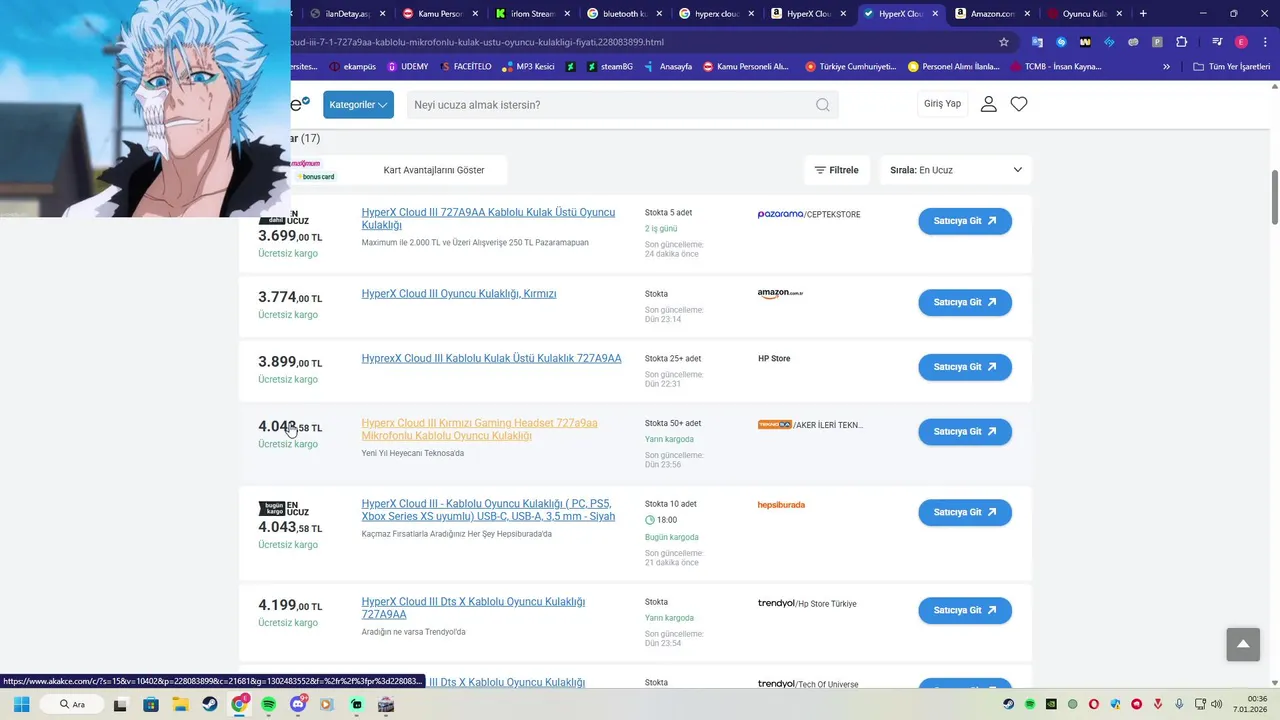Click Kart Avantajlarını Göster button
This screenshot has height=720, width=1280.
click(x=434, y=170)
